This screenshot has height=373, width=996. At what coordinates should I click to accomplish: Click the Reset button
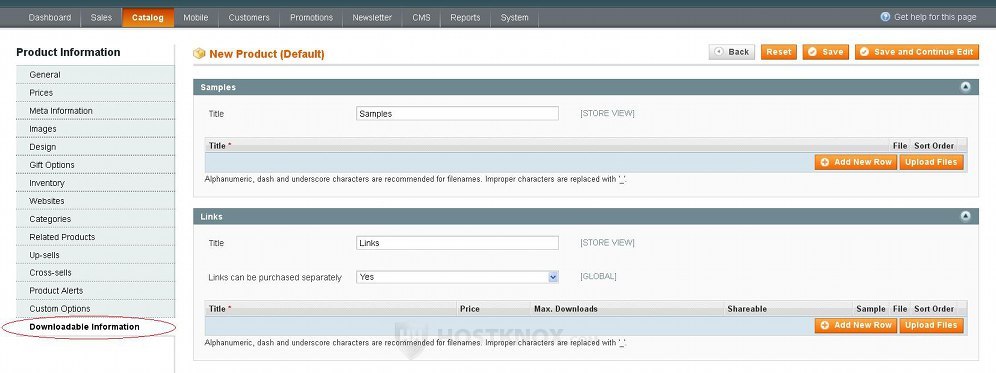point(778,52)
